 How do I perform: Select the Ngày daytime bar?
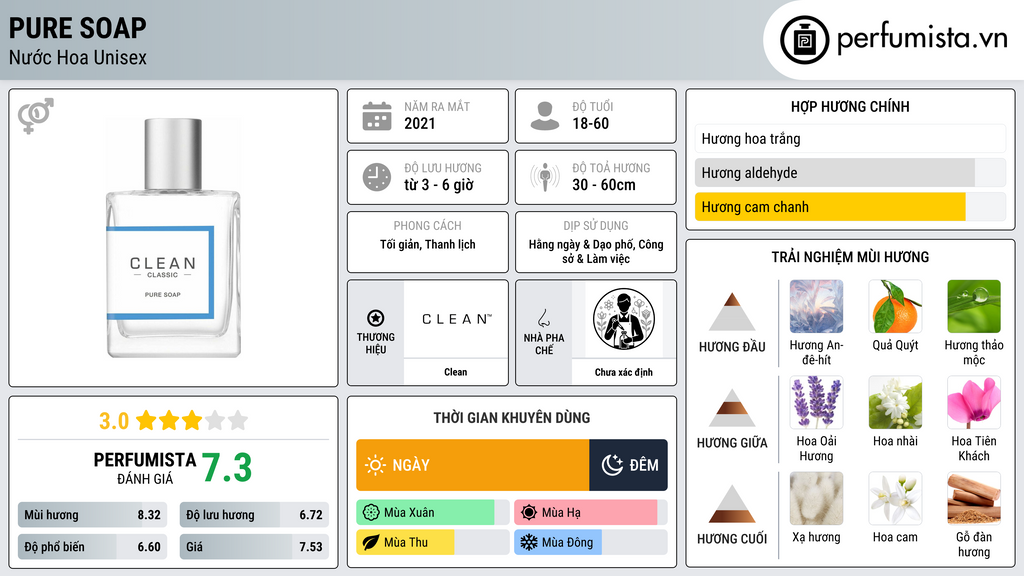(473, 465)
